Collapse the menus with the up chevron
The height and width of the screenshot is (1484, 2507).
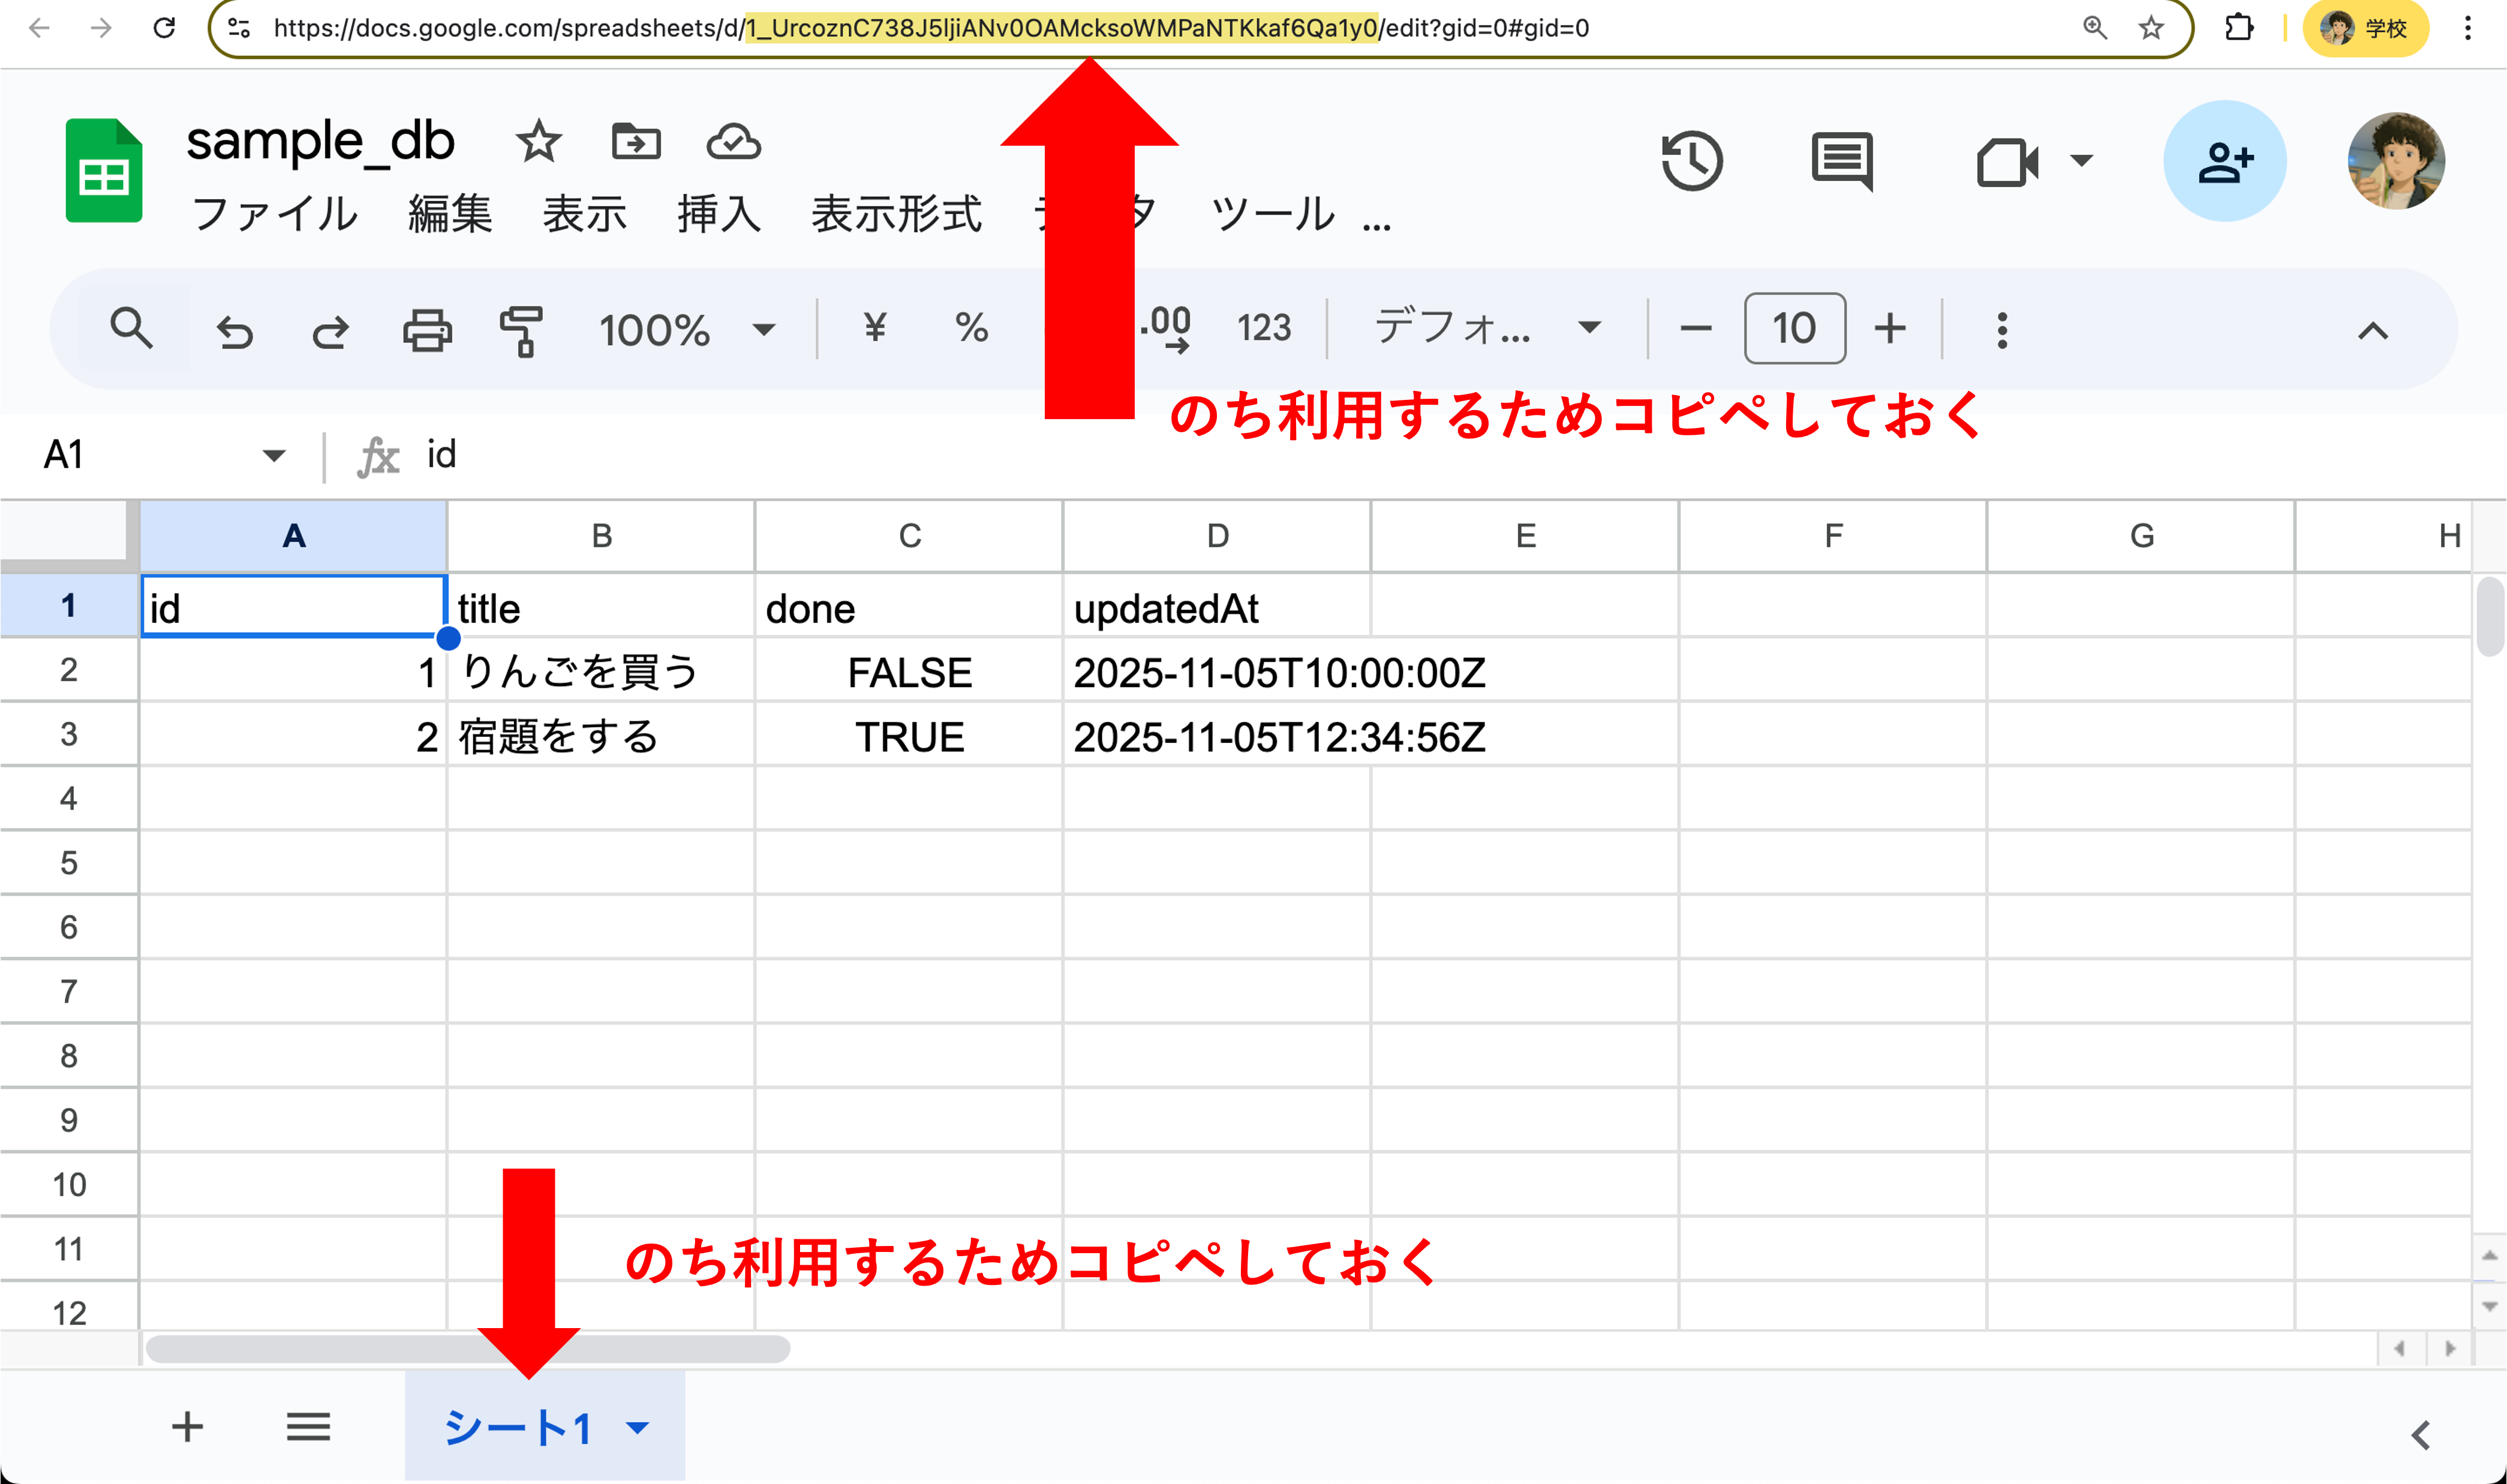(2373, 331)
